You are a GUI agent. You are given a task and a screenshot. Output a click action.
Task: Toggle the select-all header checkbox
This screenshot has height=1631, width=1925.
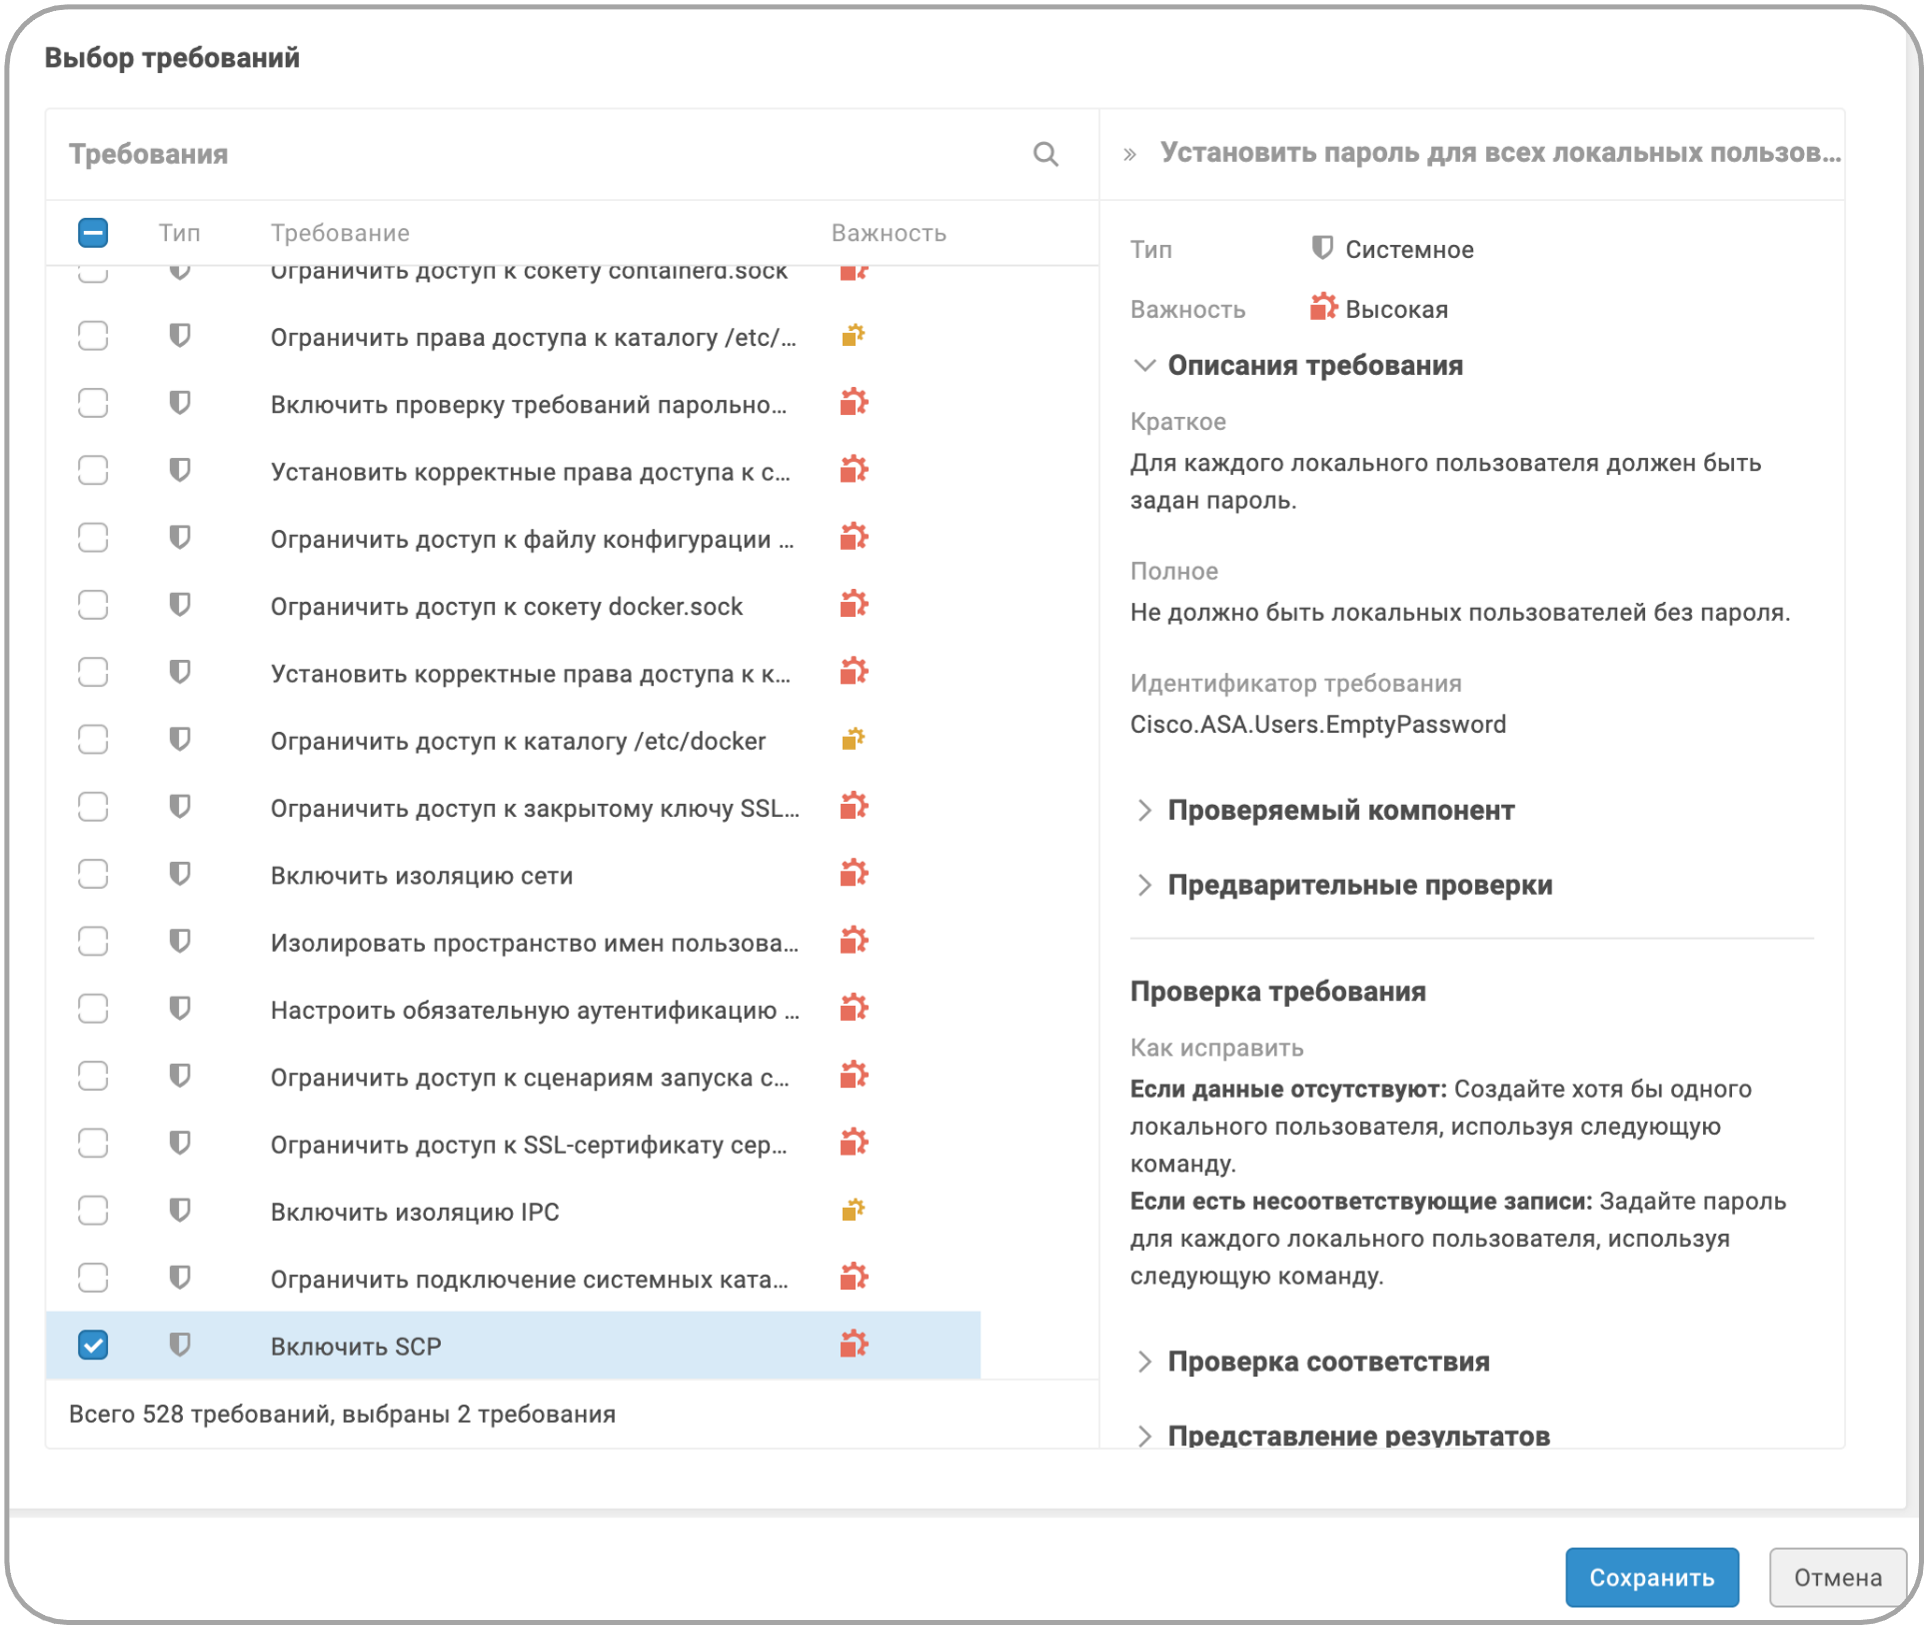pos(93,233)
